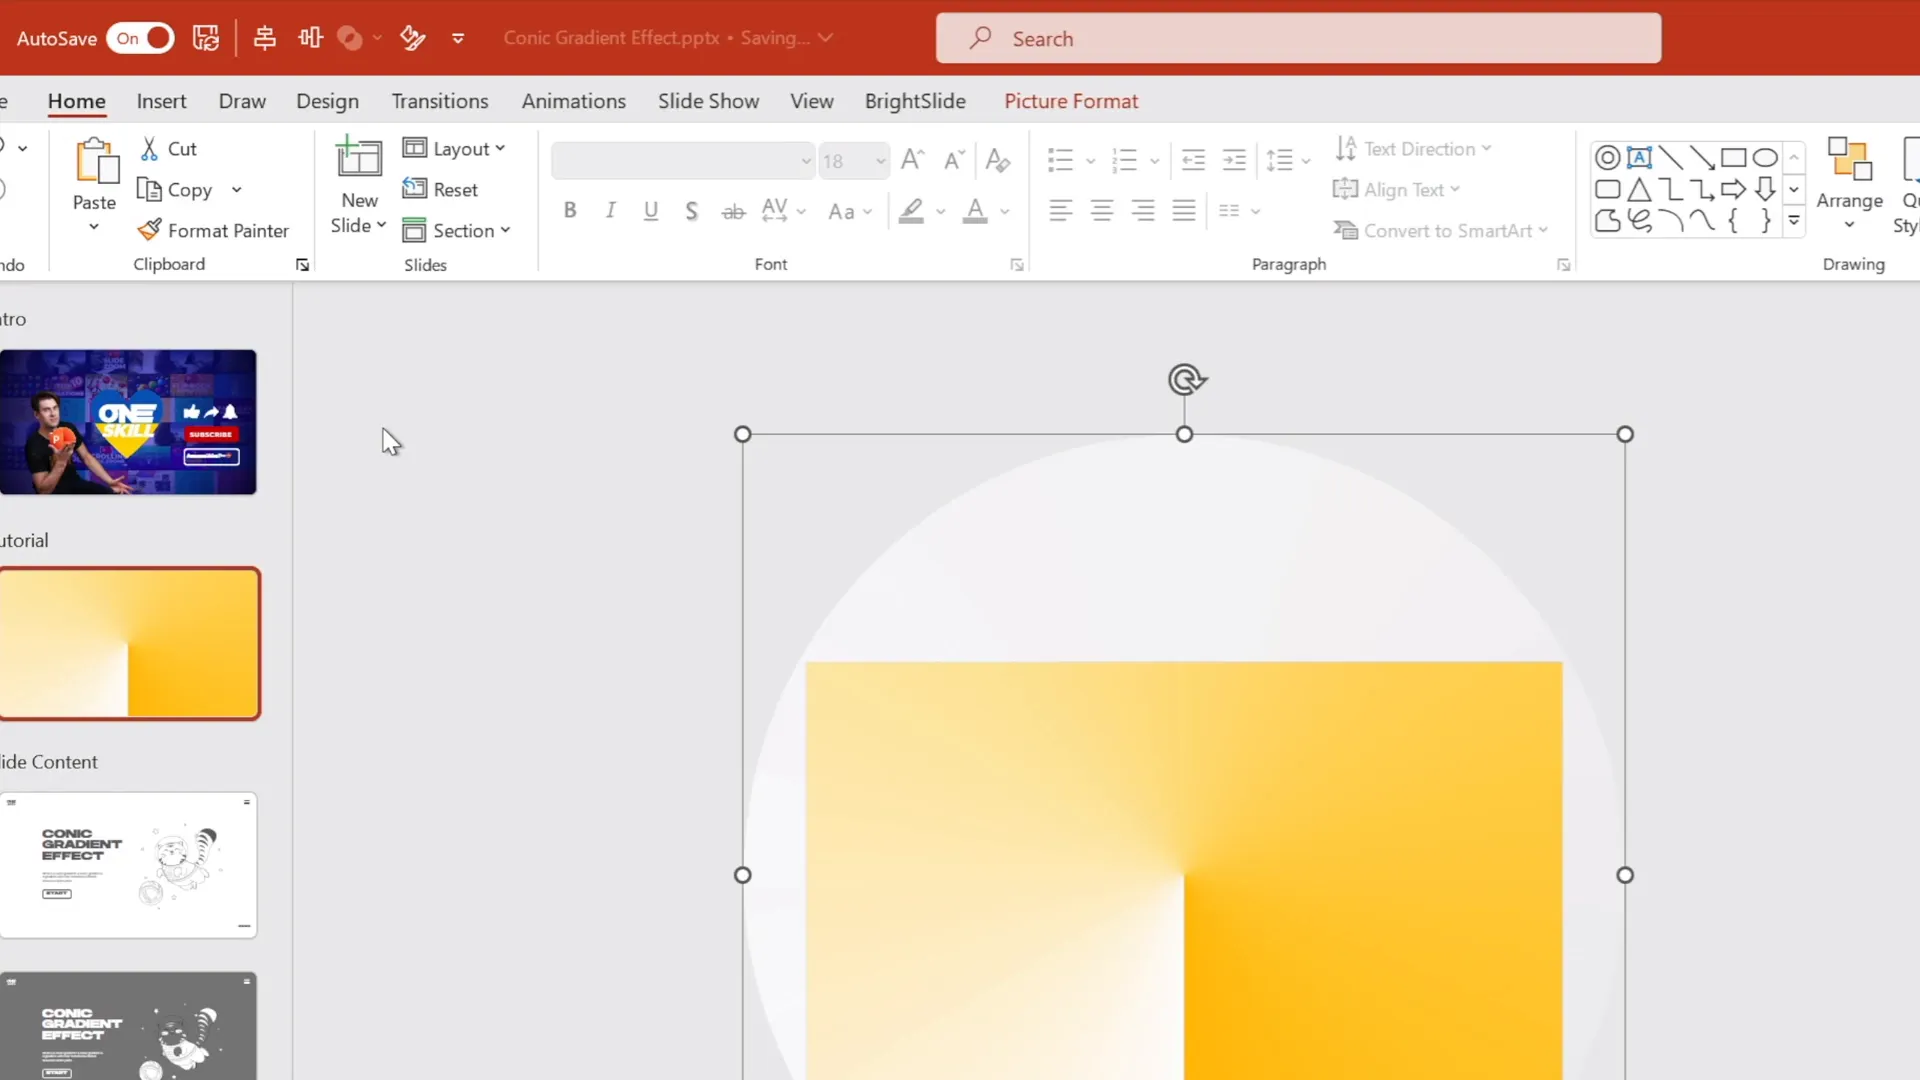Click the font color swatch
This screenshot has height=1080, width=1920.
[x=975, y=211]
